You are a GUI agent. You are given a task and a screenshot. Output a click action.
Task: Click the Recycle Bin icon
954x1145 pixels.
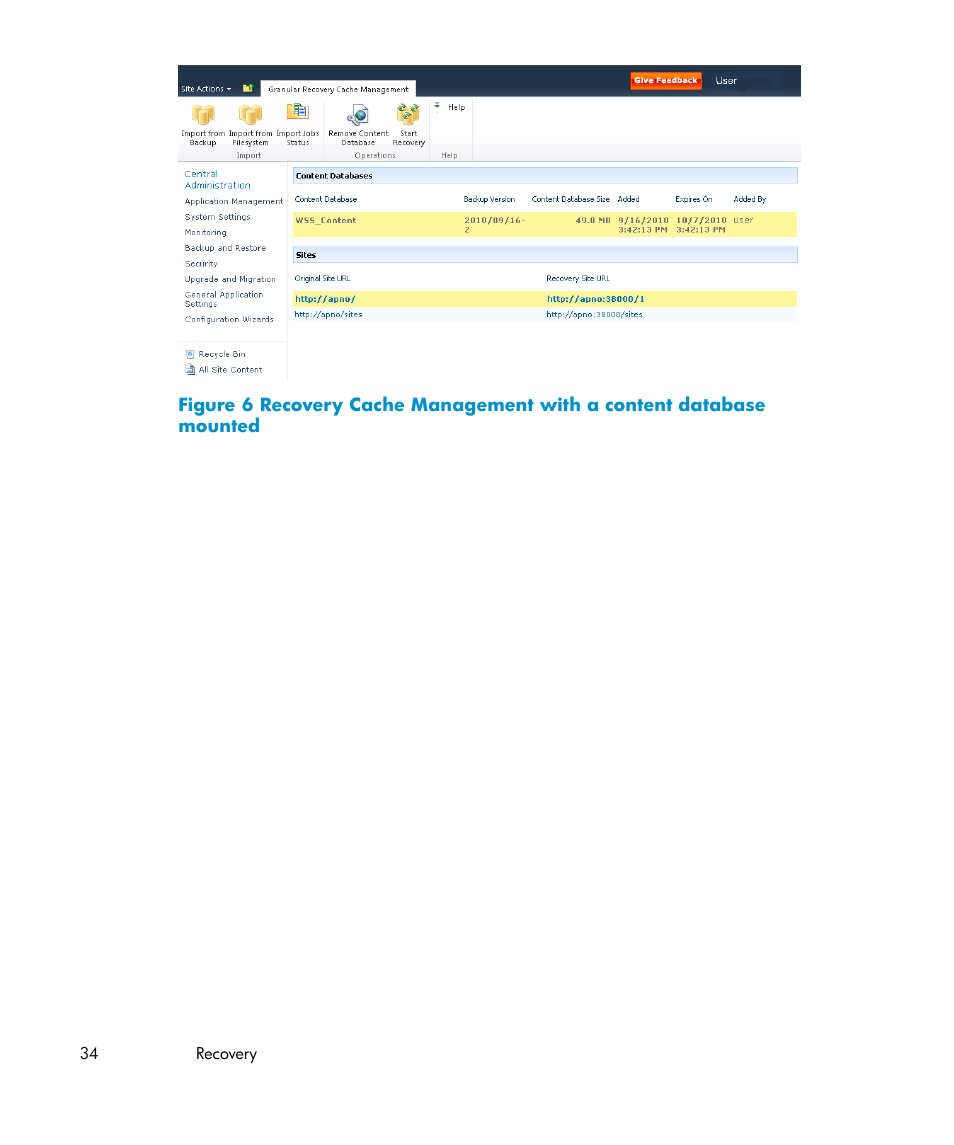190,354
